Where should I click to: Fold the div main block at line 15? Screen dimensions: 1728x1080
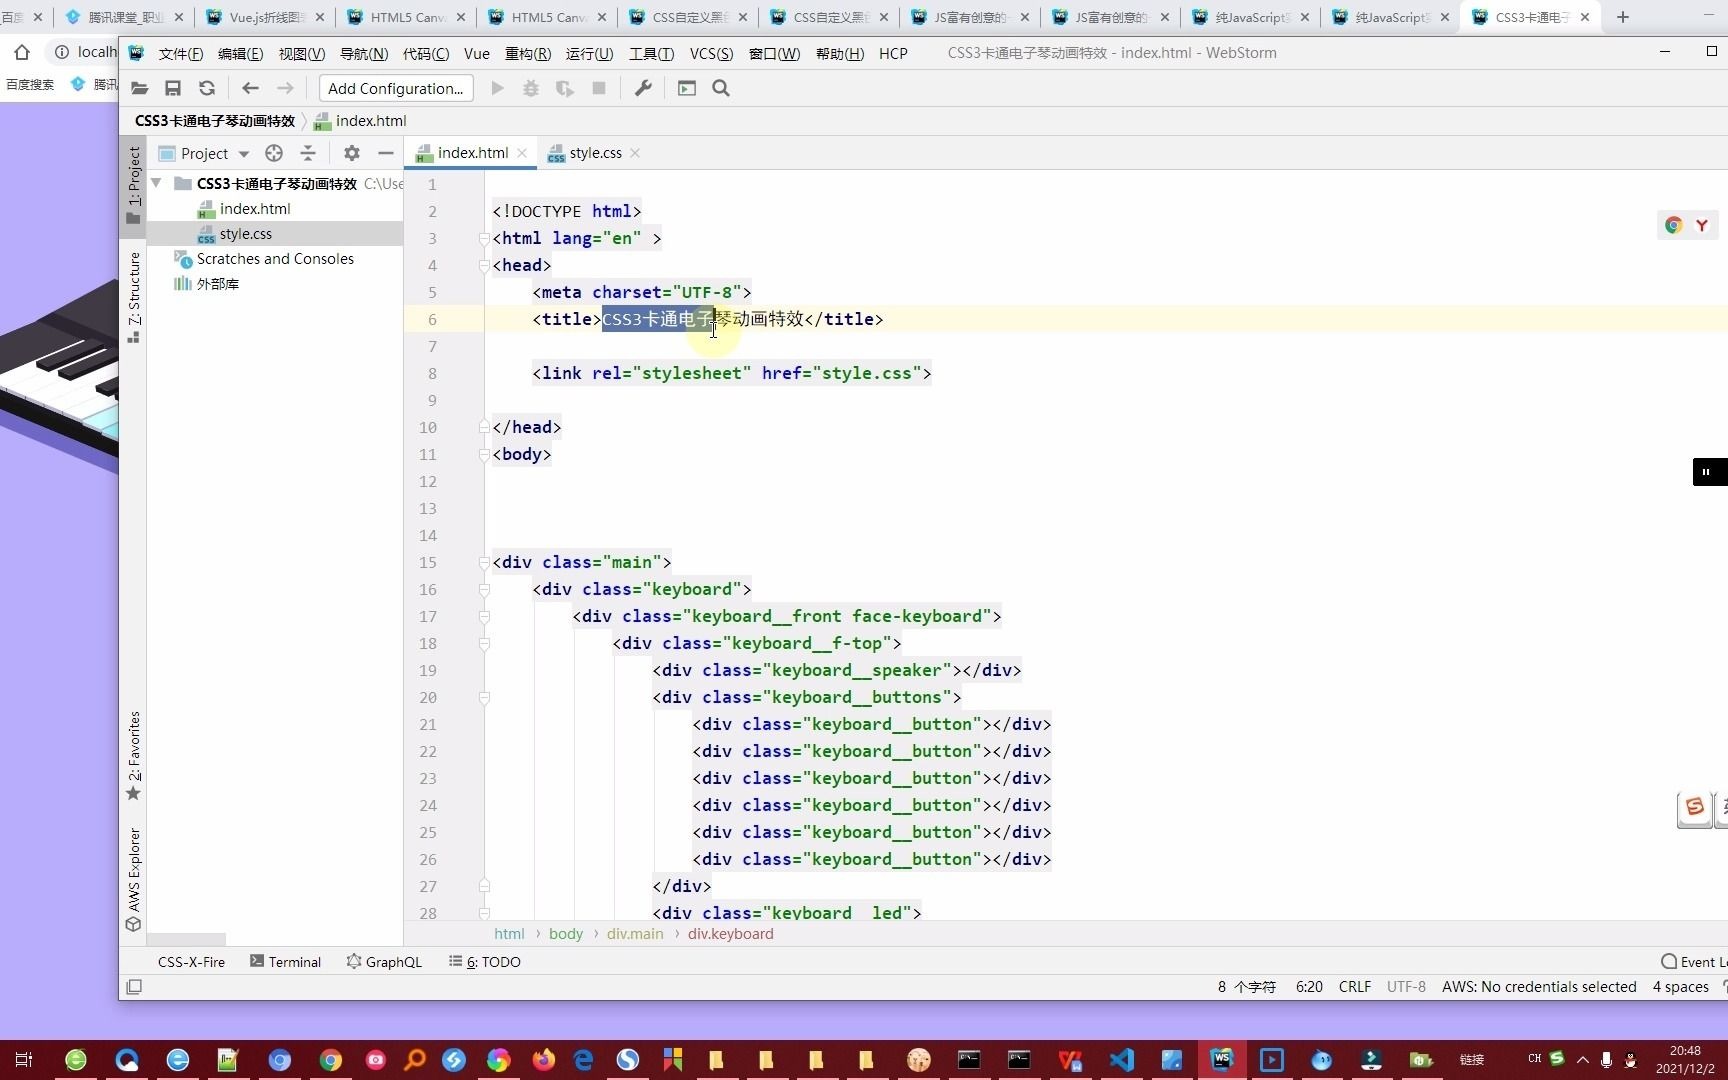[x=484, y=562]
